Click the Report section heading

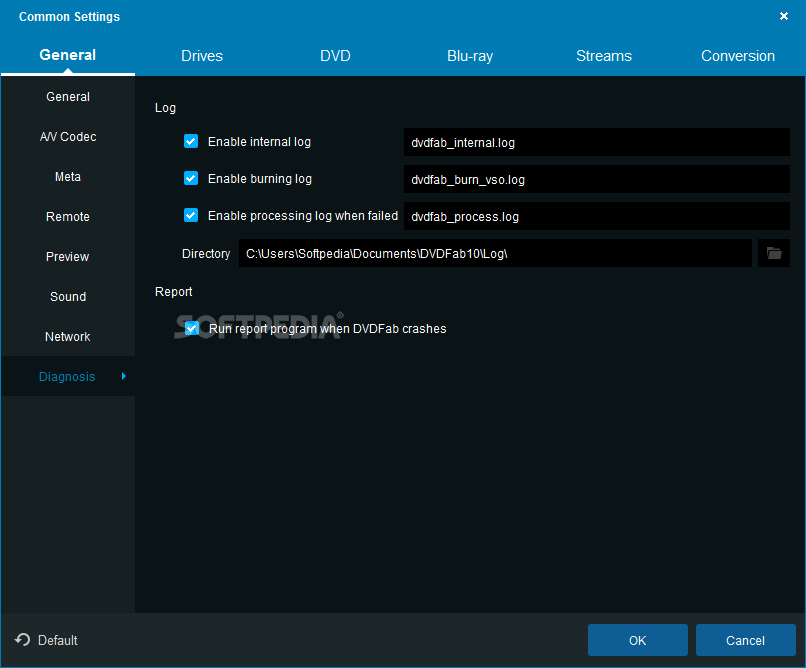[x=173, y=291]
